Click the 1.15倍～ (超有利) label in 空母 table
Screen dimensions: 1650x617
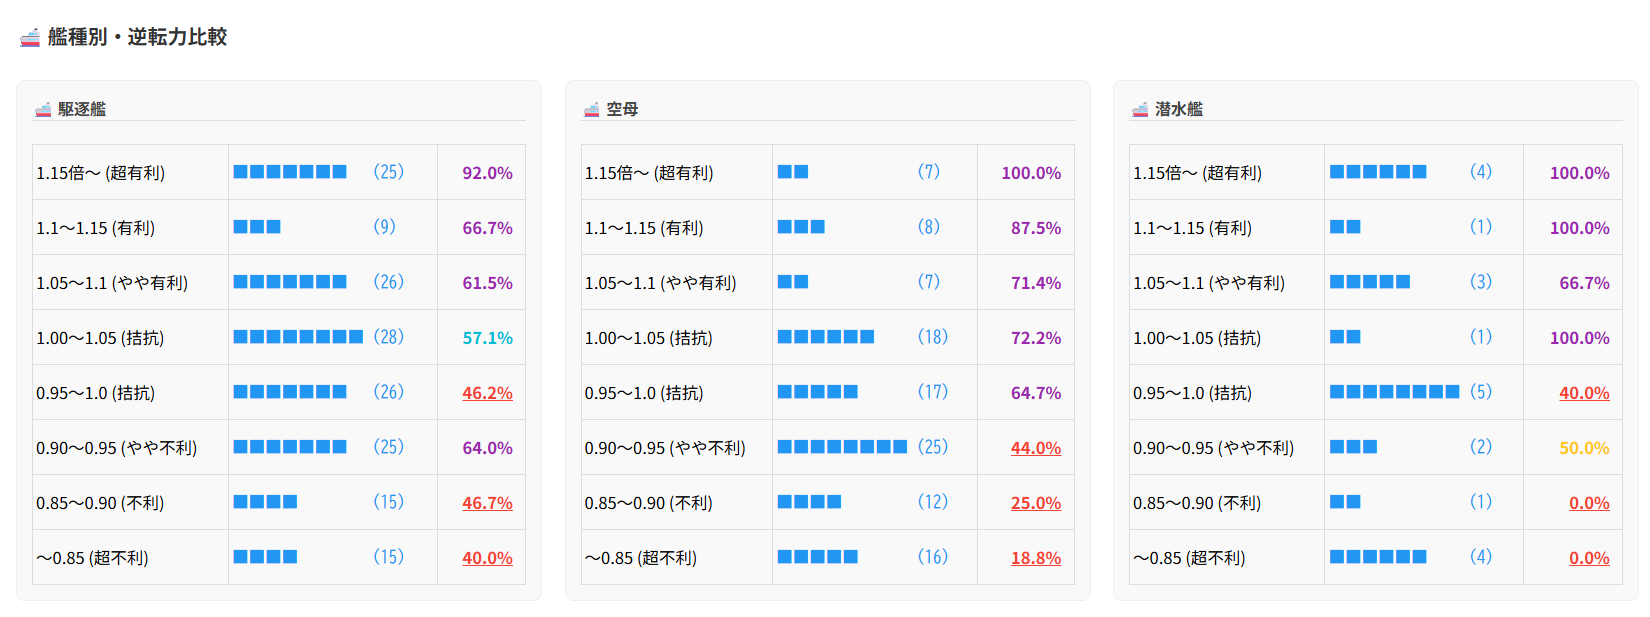(x=649, y=173)
